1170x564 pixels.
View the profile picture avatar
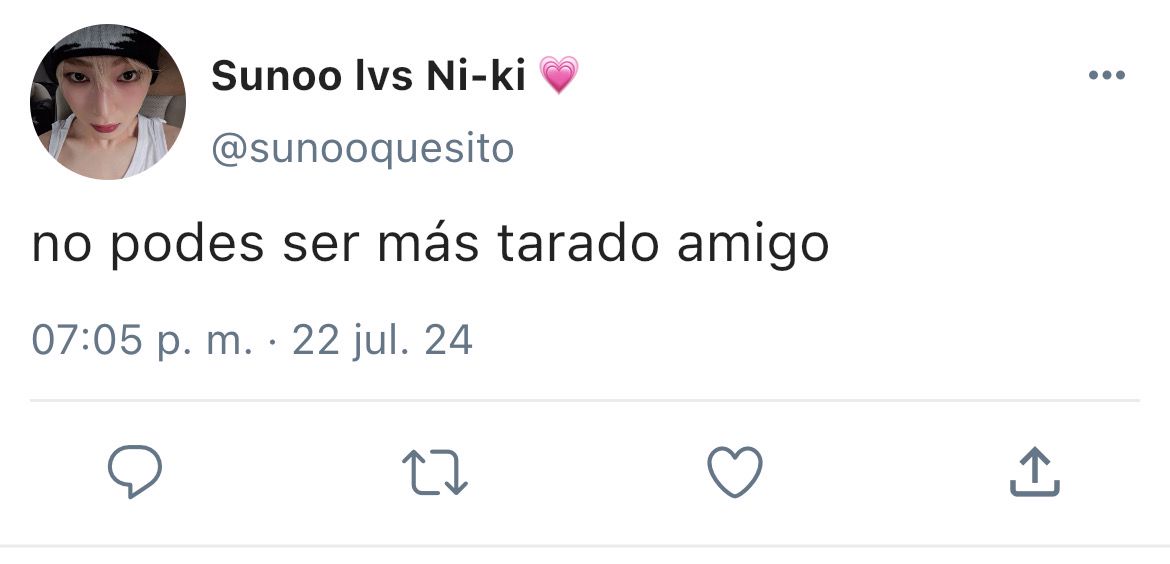coord(108,101)
